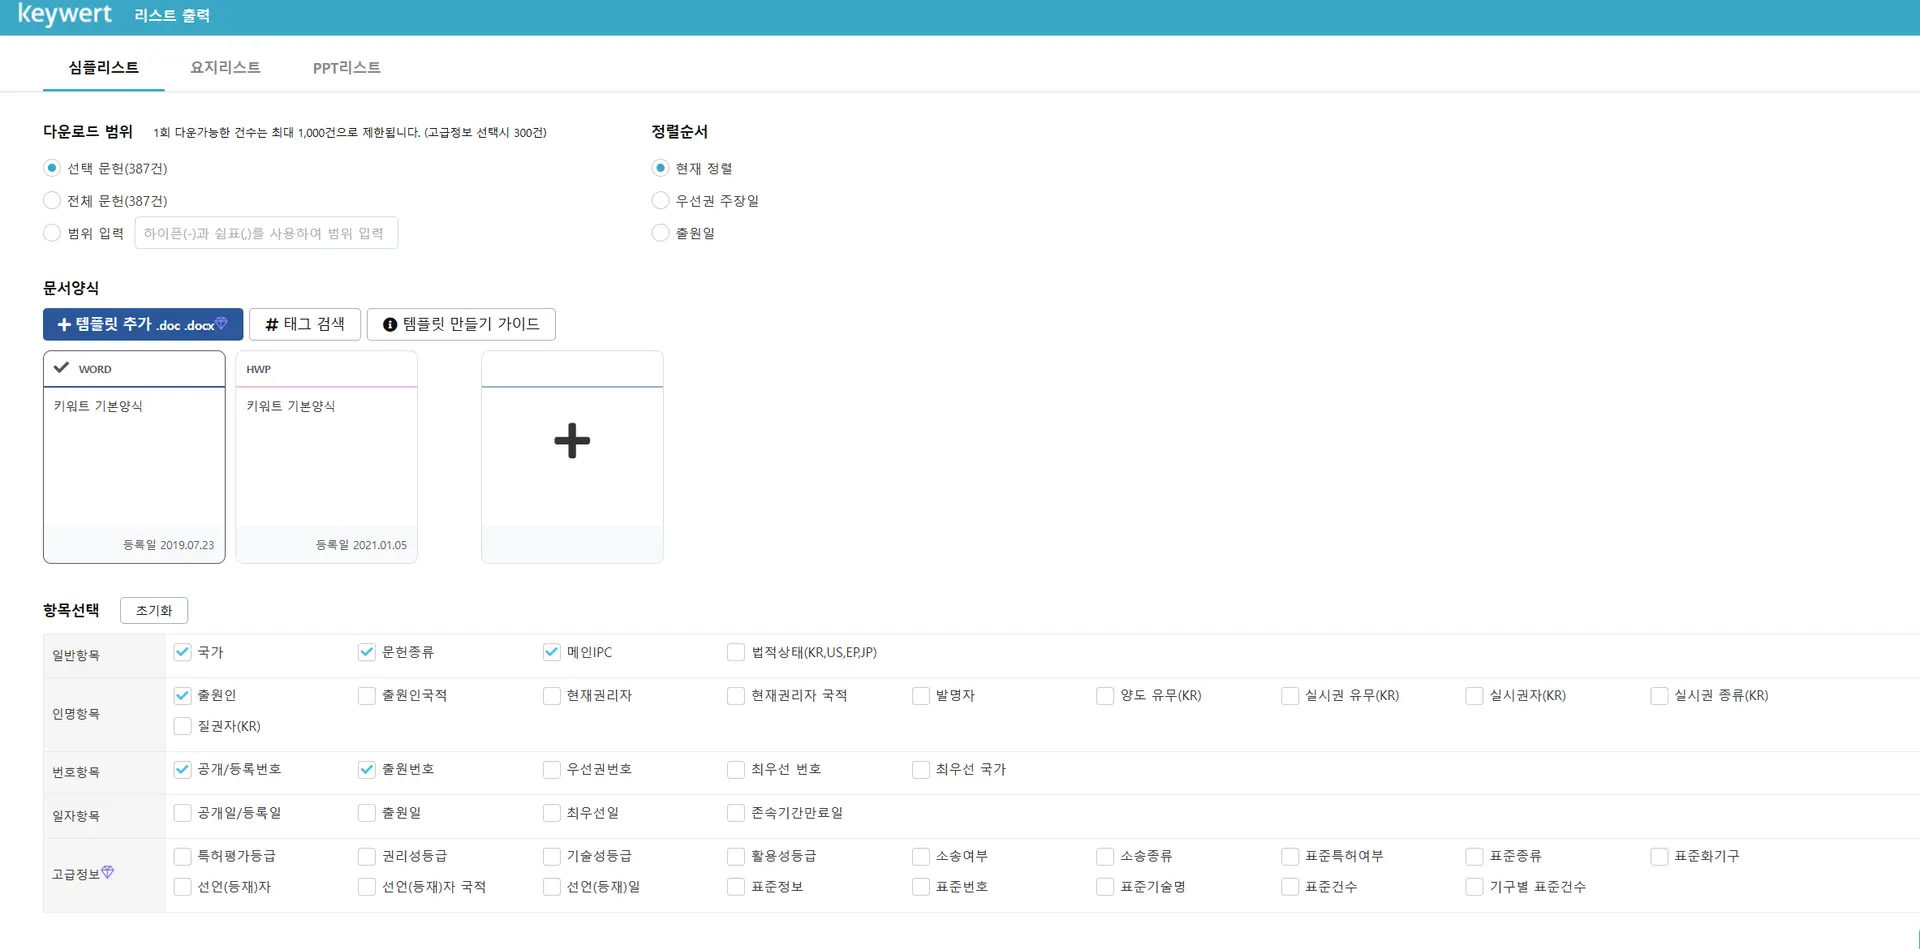Viewport: 1920px width, 949px height.
Task: Select the 전체 문헌(387건) radio option
Action: coord(52,201)
